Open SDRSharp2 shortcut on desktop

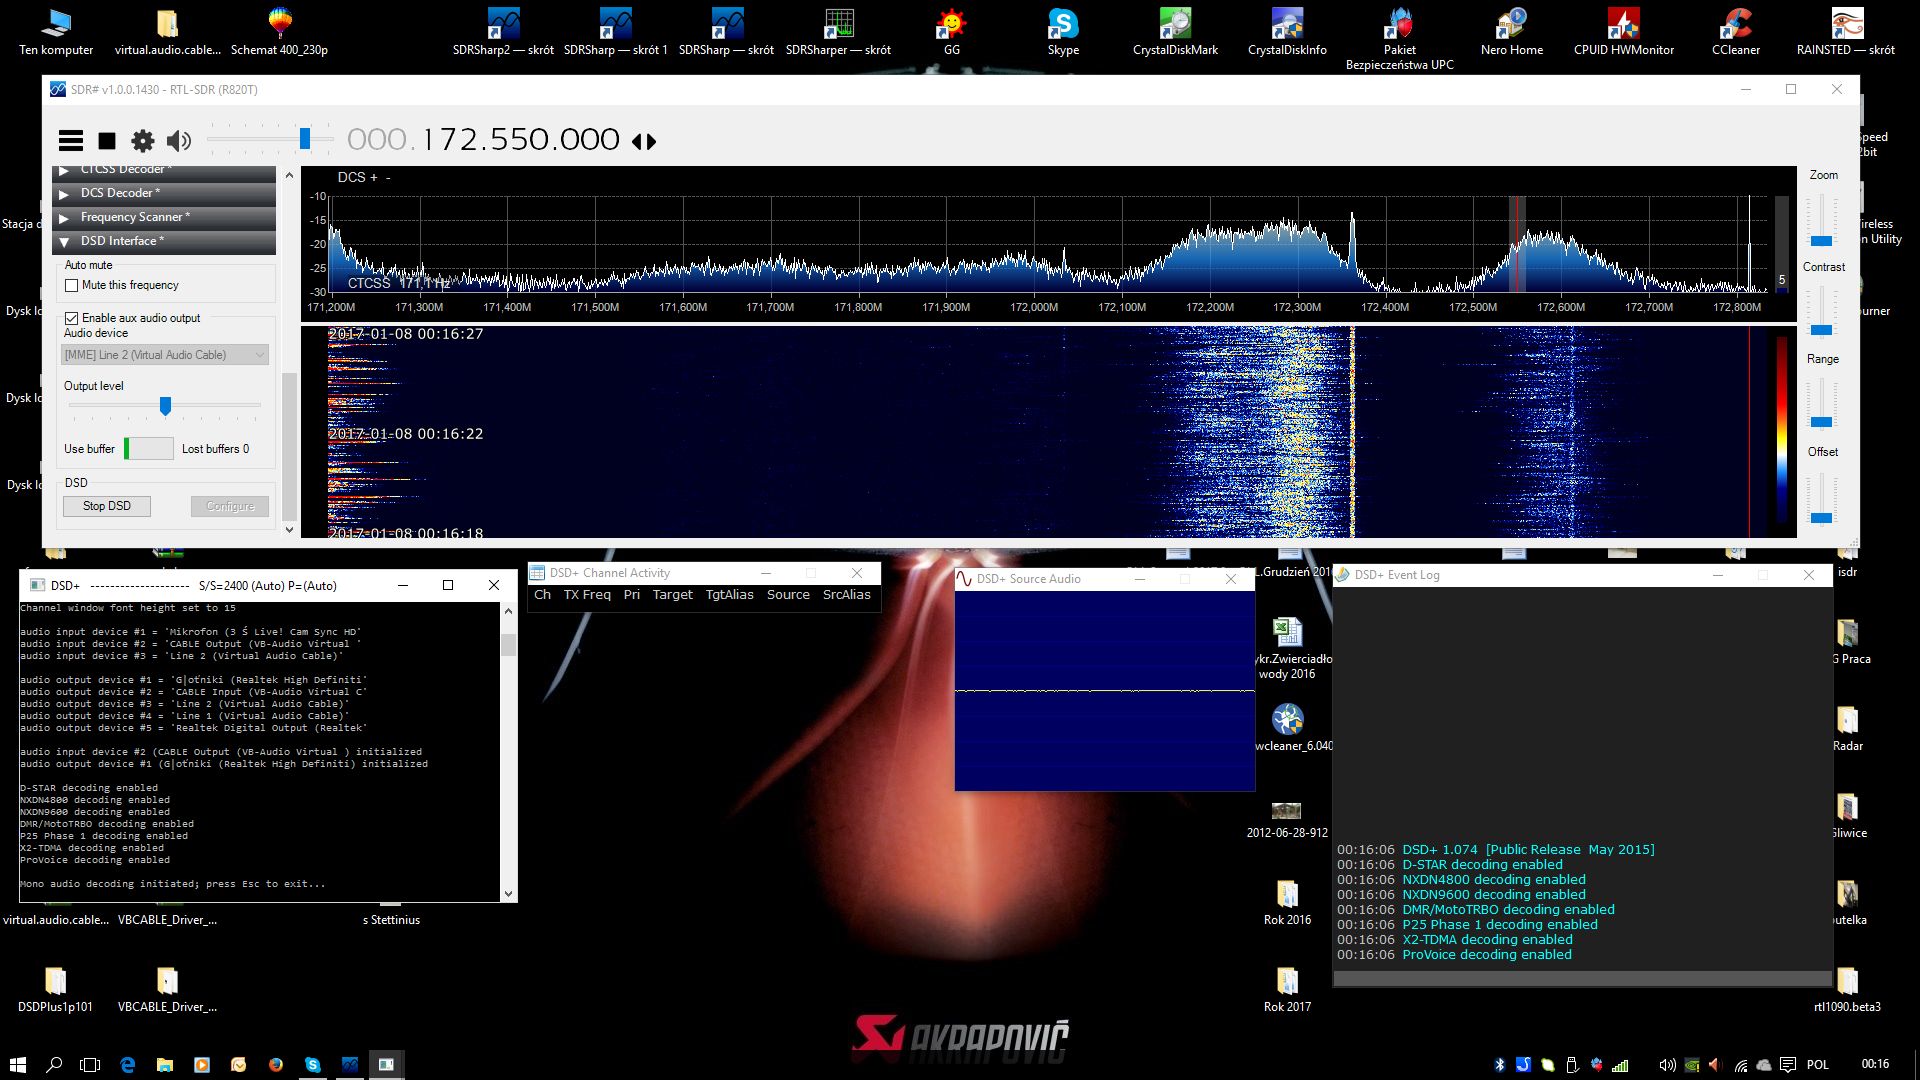click(x=503, y=32)
